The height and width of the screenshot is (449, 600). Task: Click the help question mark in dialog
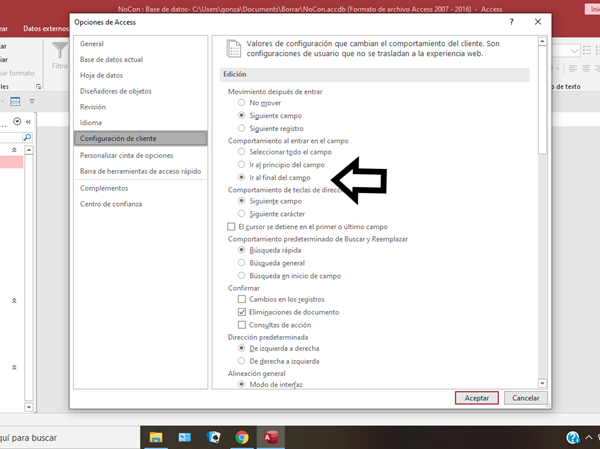(512, 22)
